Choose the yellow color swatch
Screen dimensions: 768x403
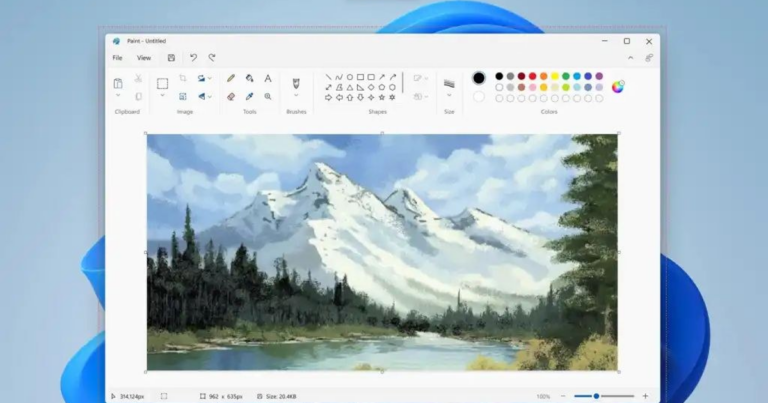[x=554, y=76]
